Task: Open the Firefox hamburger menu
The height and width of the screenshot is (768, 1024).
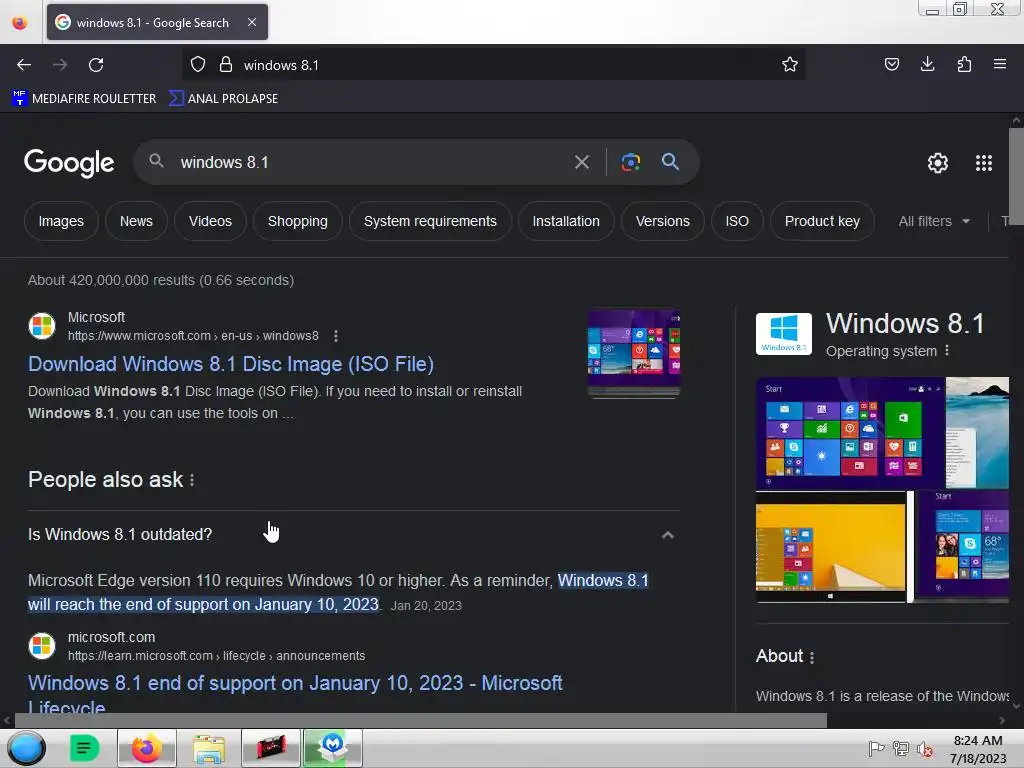Action: pos(999,64)
